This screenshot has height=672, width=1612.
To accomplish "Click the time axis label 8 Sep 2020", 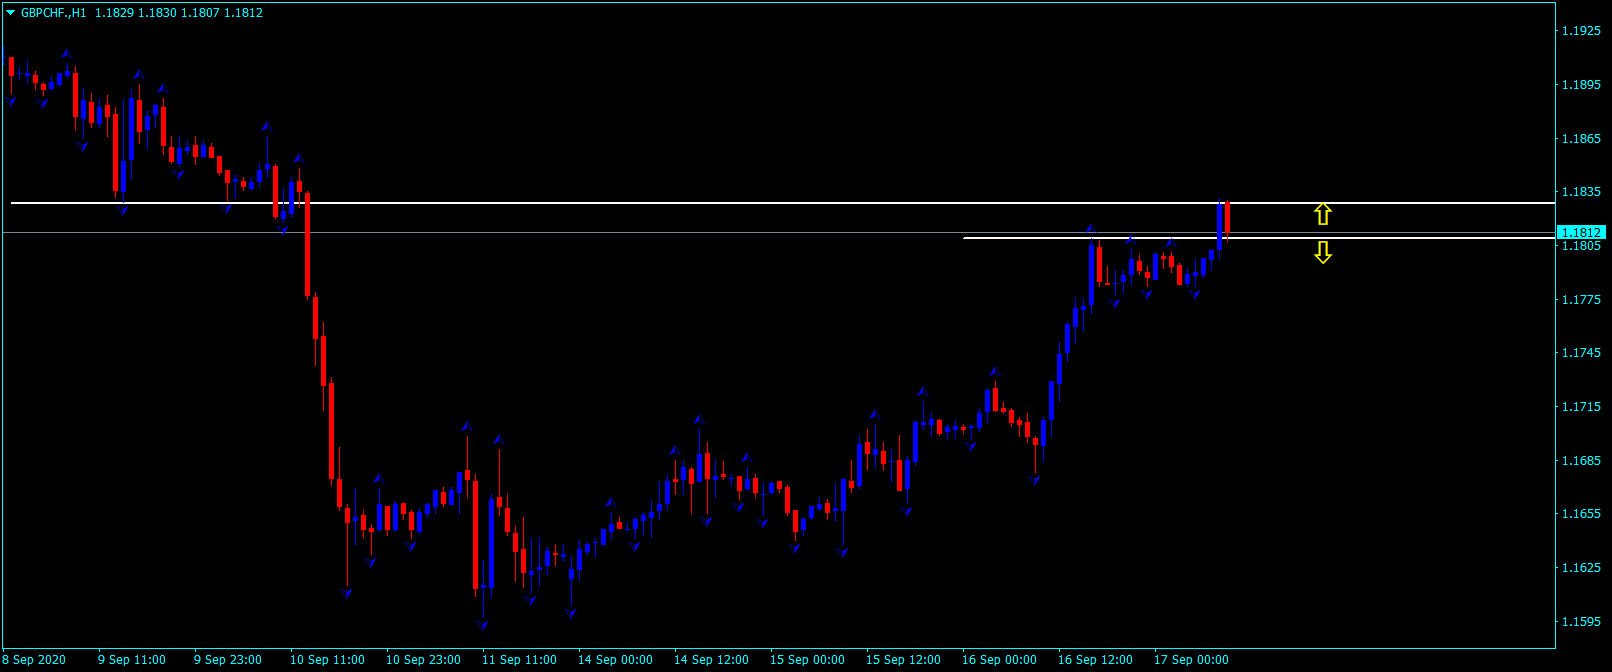I will tap(34, 660).
